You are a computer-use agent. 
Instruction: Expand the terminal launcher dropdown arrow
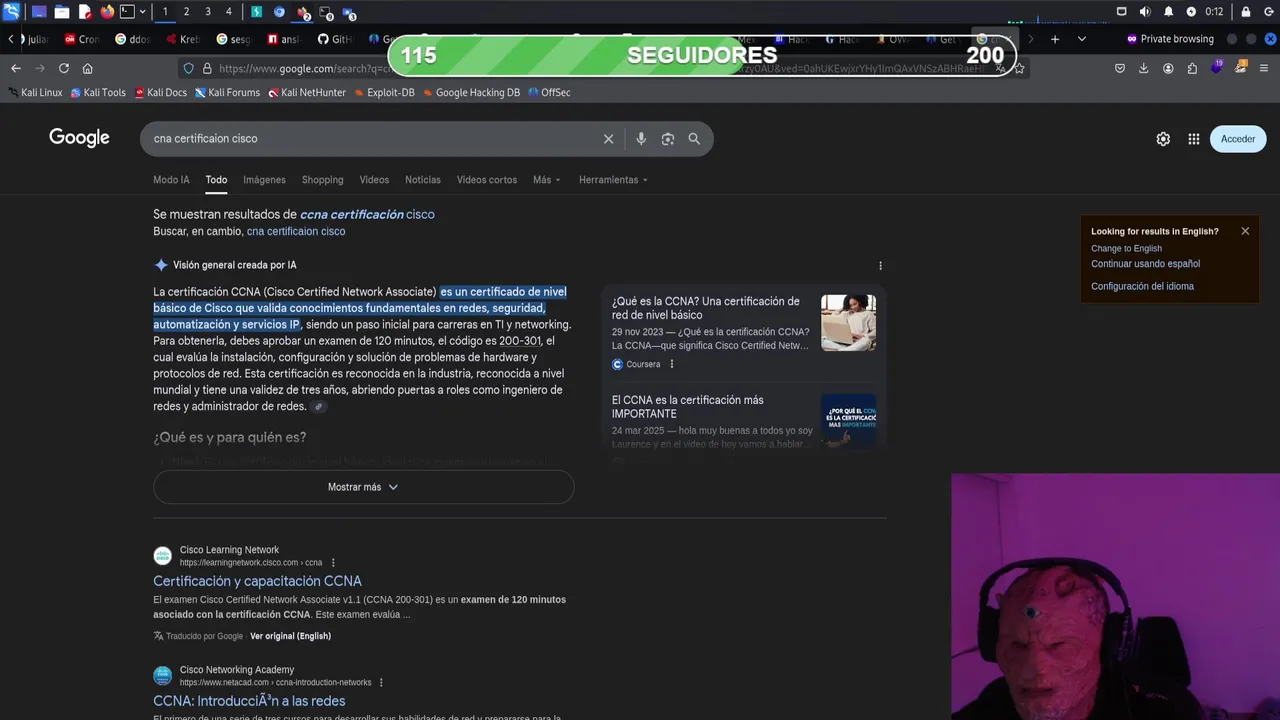click(143, 12)
